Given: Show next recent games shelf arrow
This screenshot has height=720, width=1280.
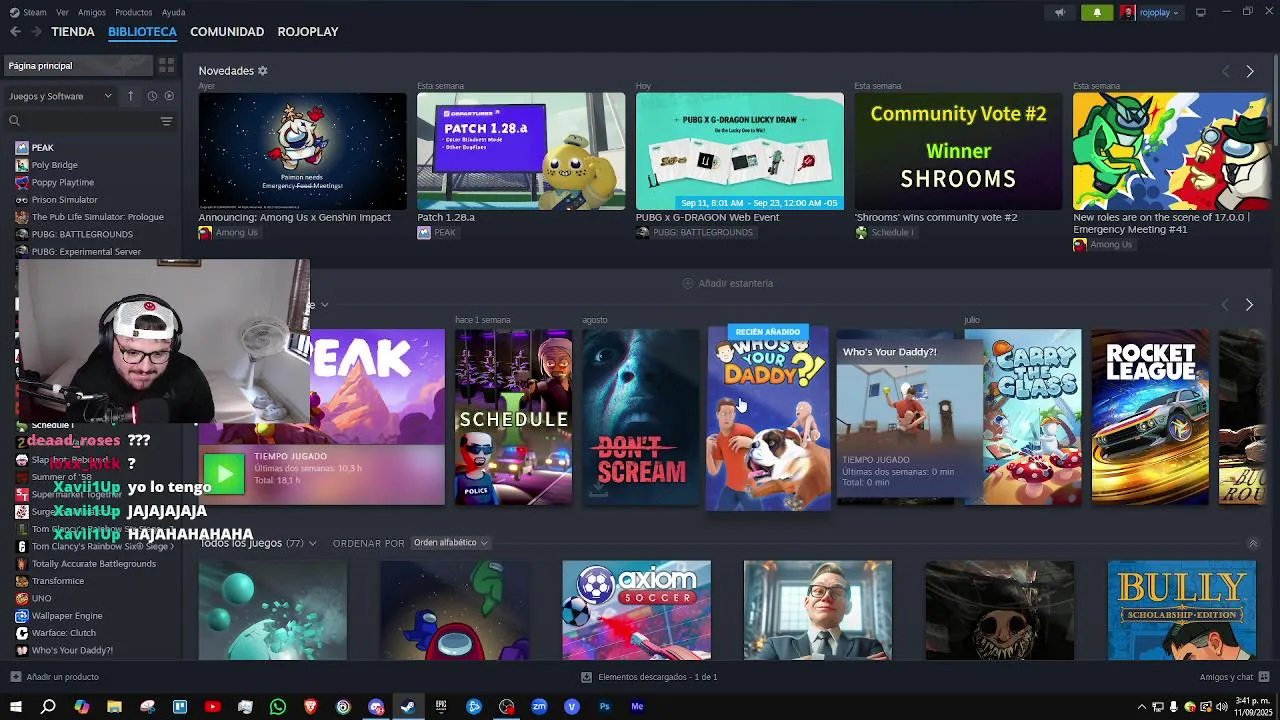Looking at the screenshot, I should (x=1249, y=304).
